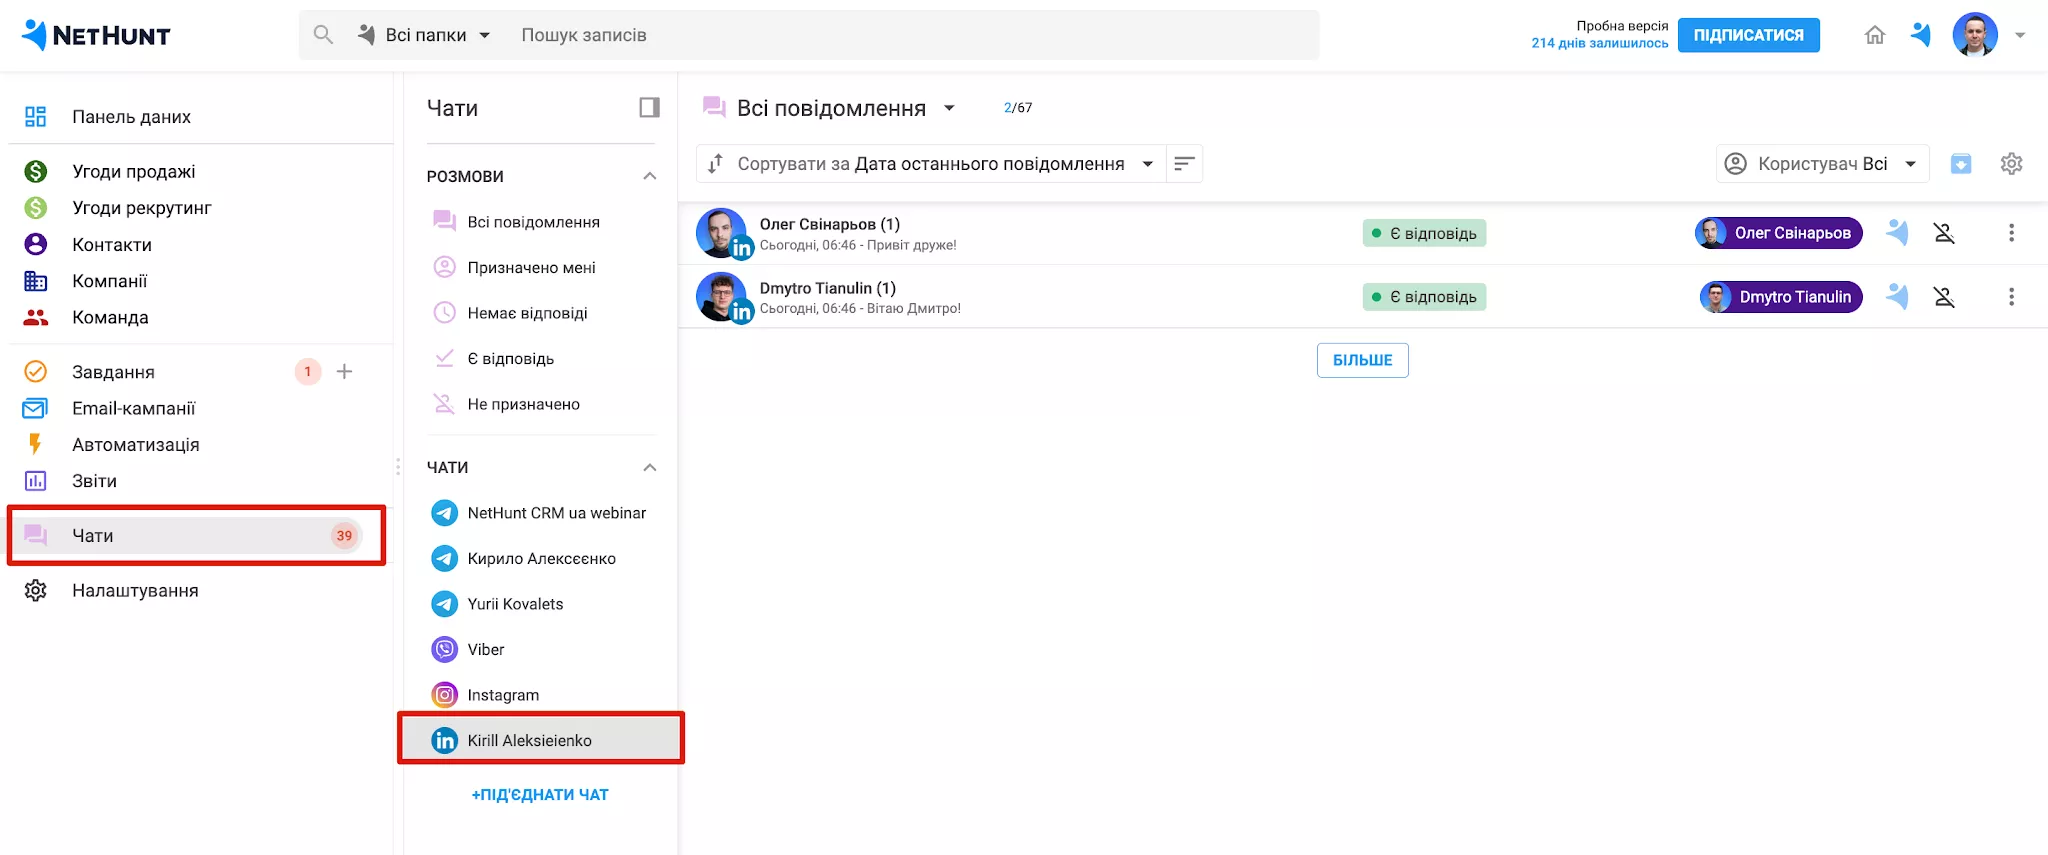
Task: Unassign user in Dmytro Tianulin row
Action: tap(1944, 297)
